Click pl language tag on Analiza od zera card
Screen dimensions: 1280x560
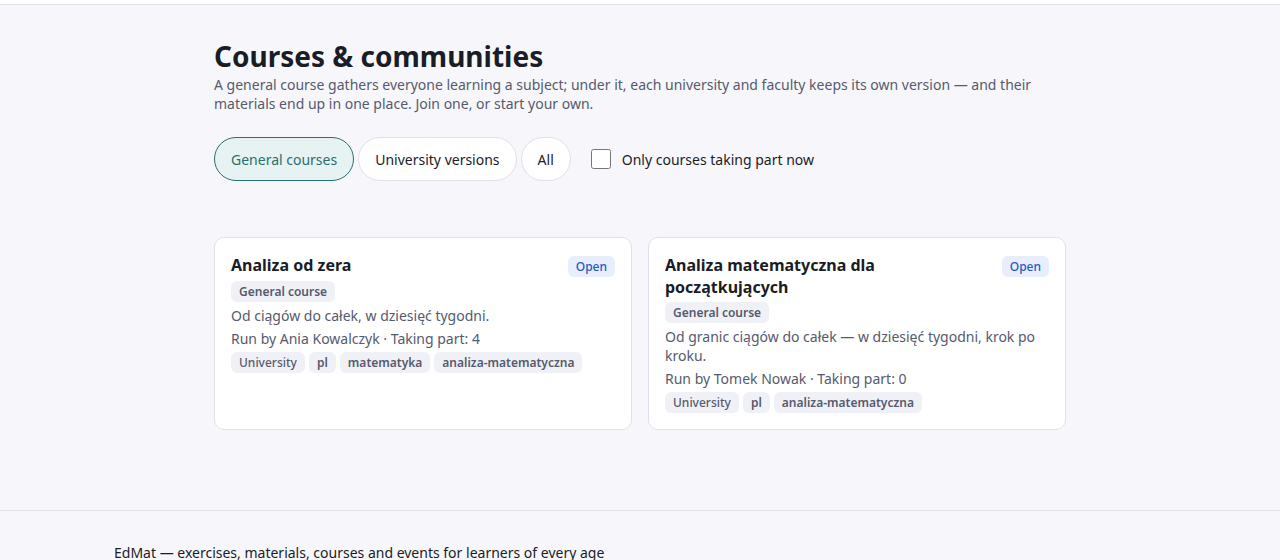point(323,363)
